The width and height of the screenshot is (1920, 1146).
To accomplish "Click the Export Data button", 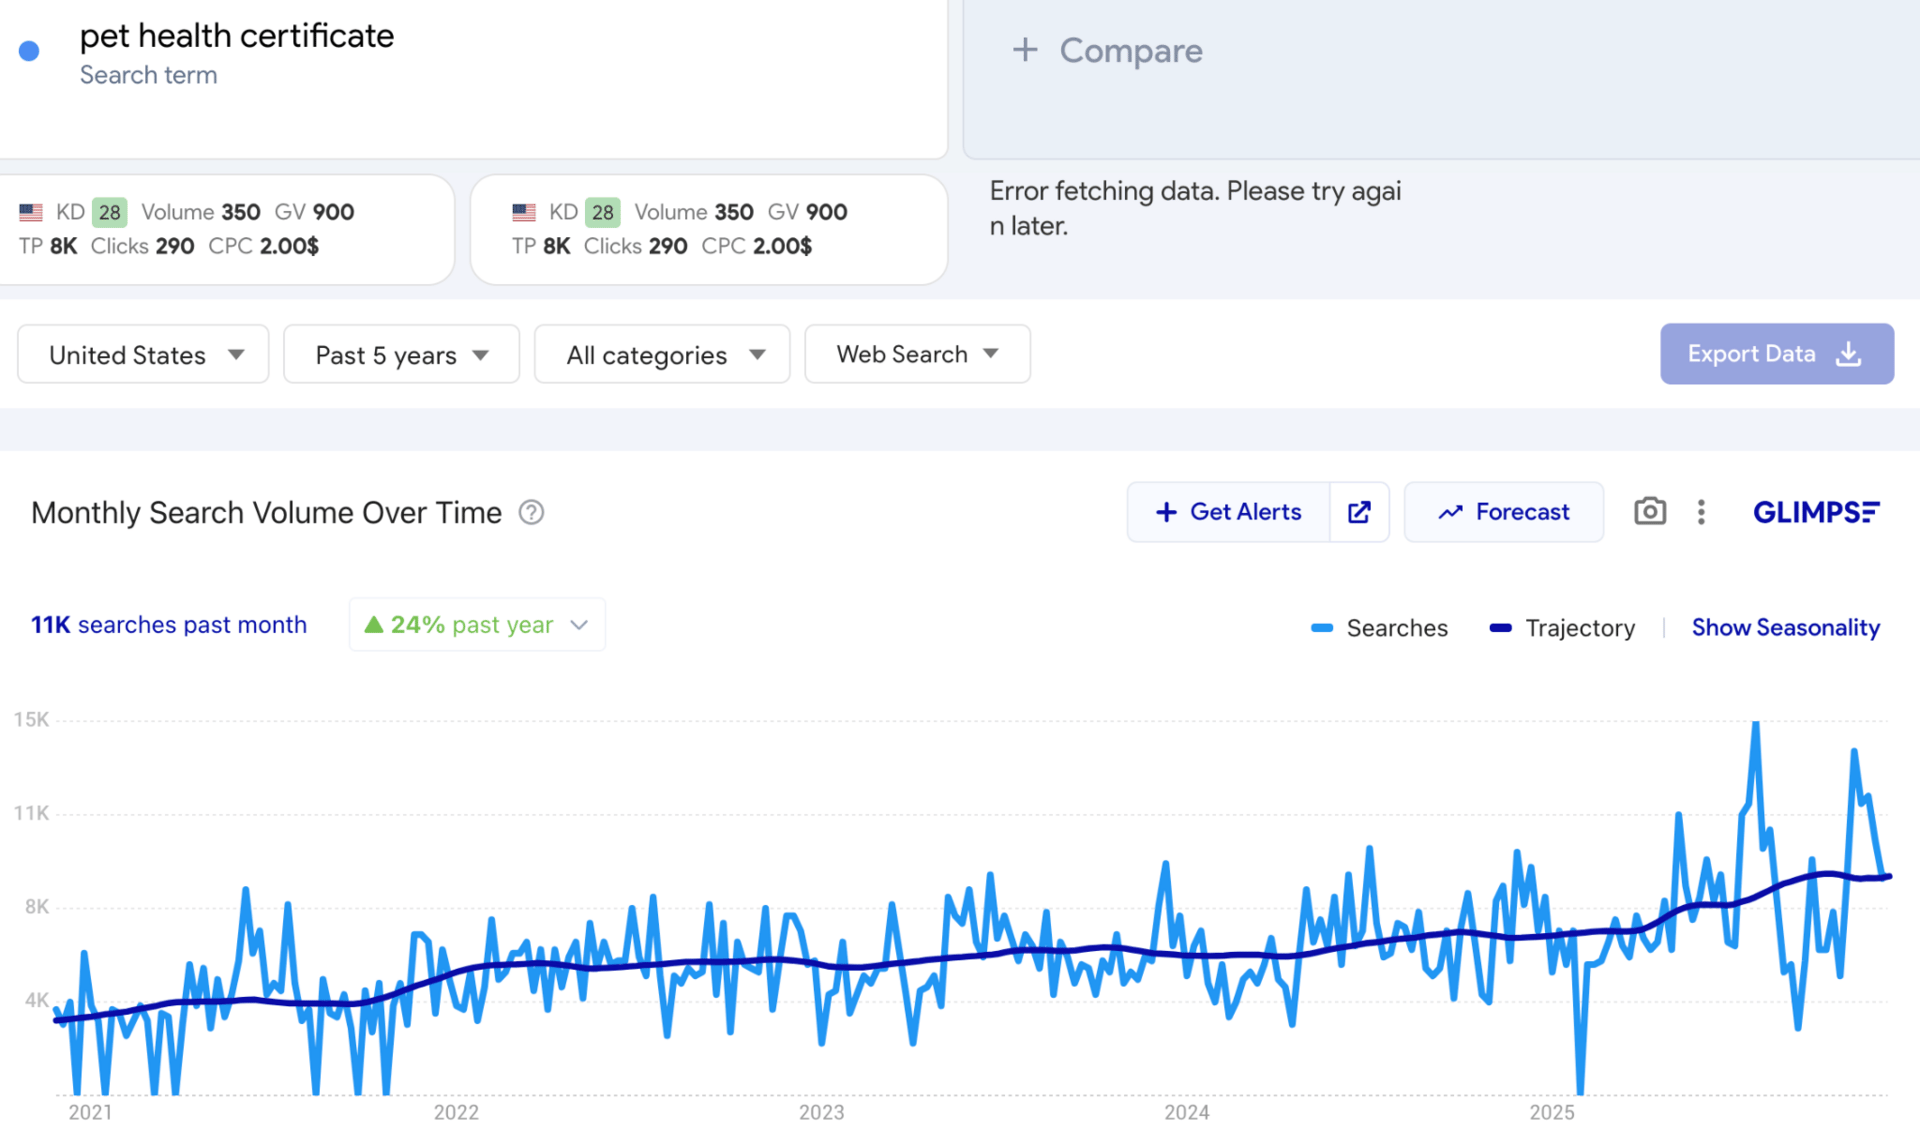I will 1776,354.
